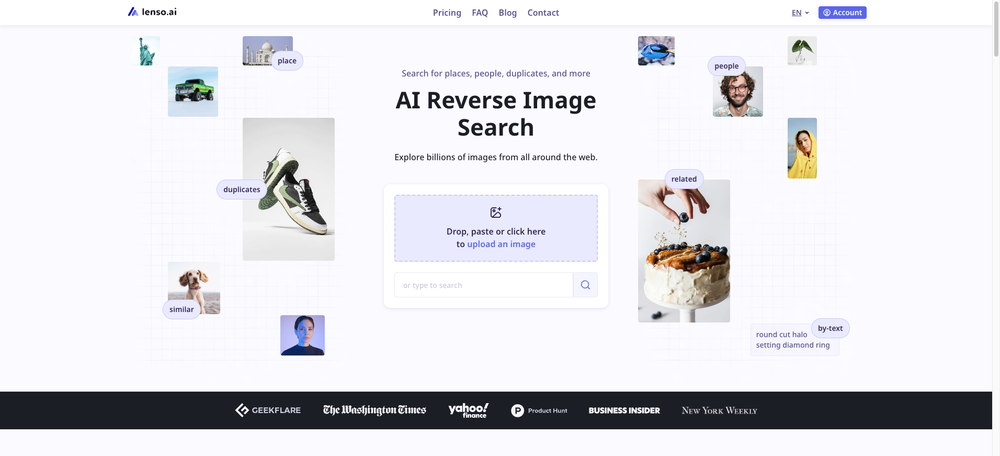
Task: Click The Washington Times logo
Action: click(374, 410)
